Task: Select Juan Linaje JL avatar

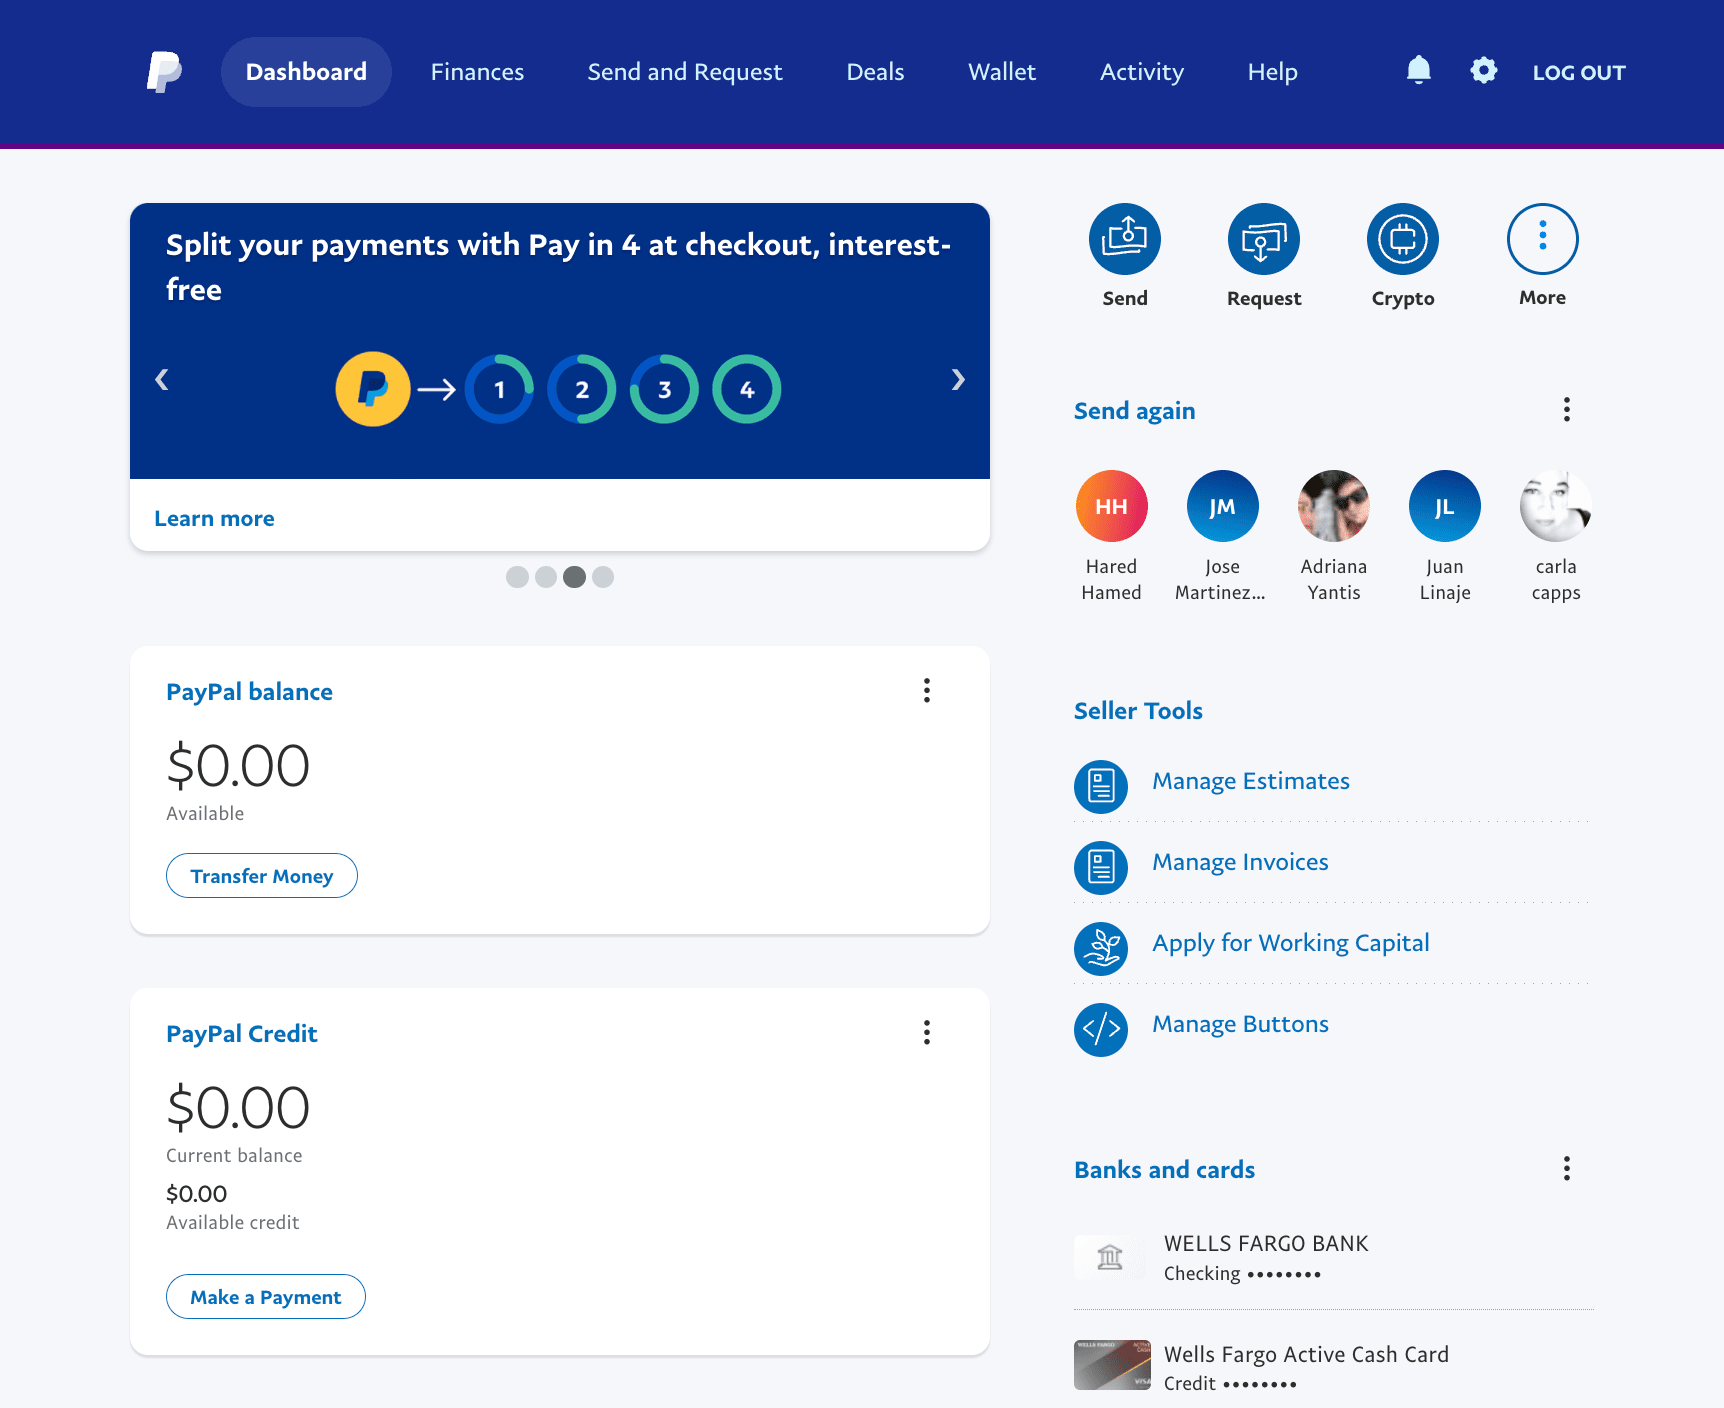Action: (x=1445, y=506)
